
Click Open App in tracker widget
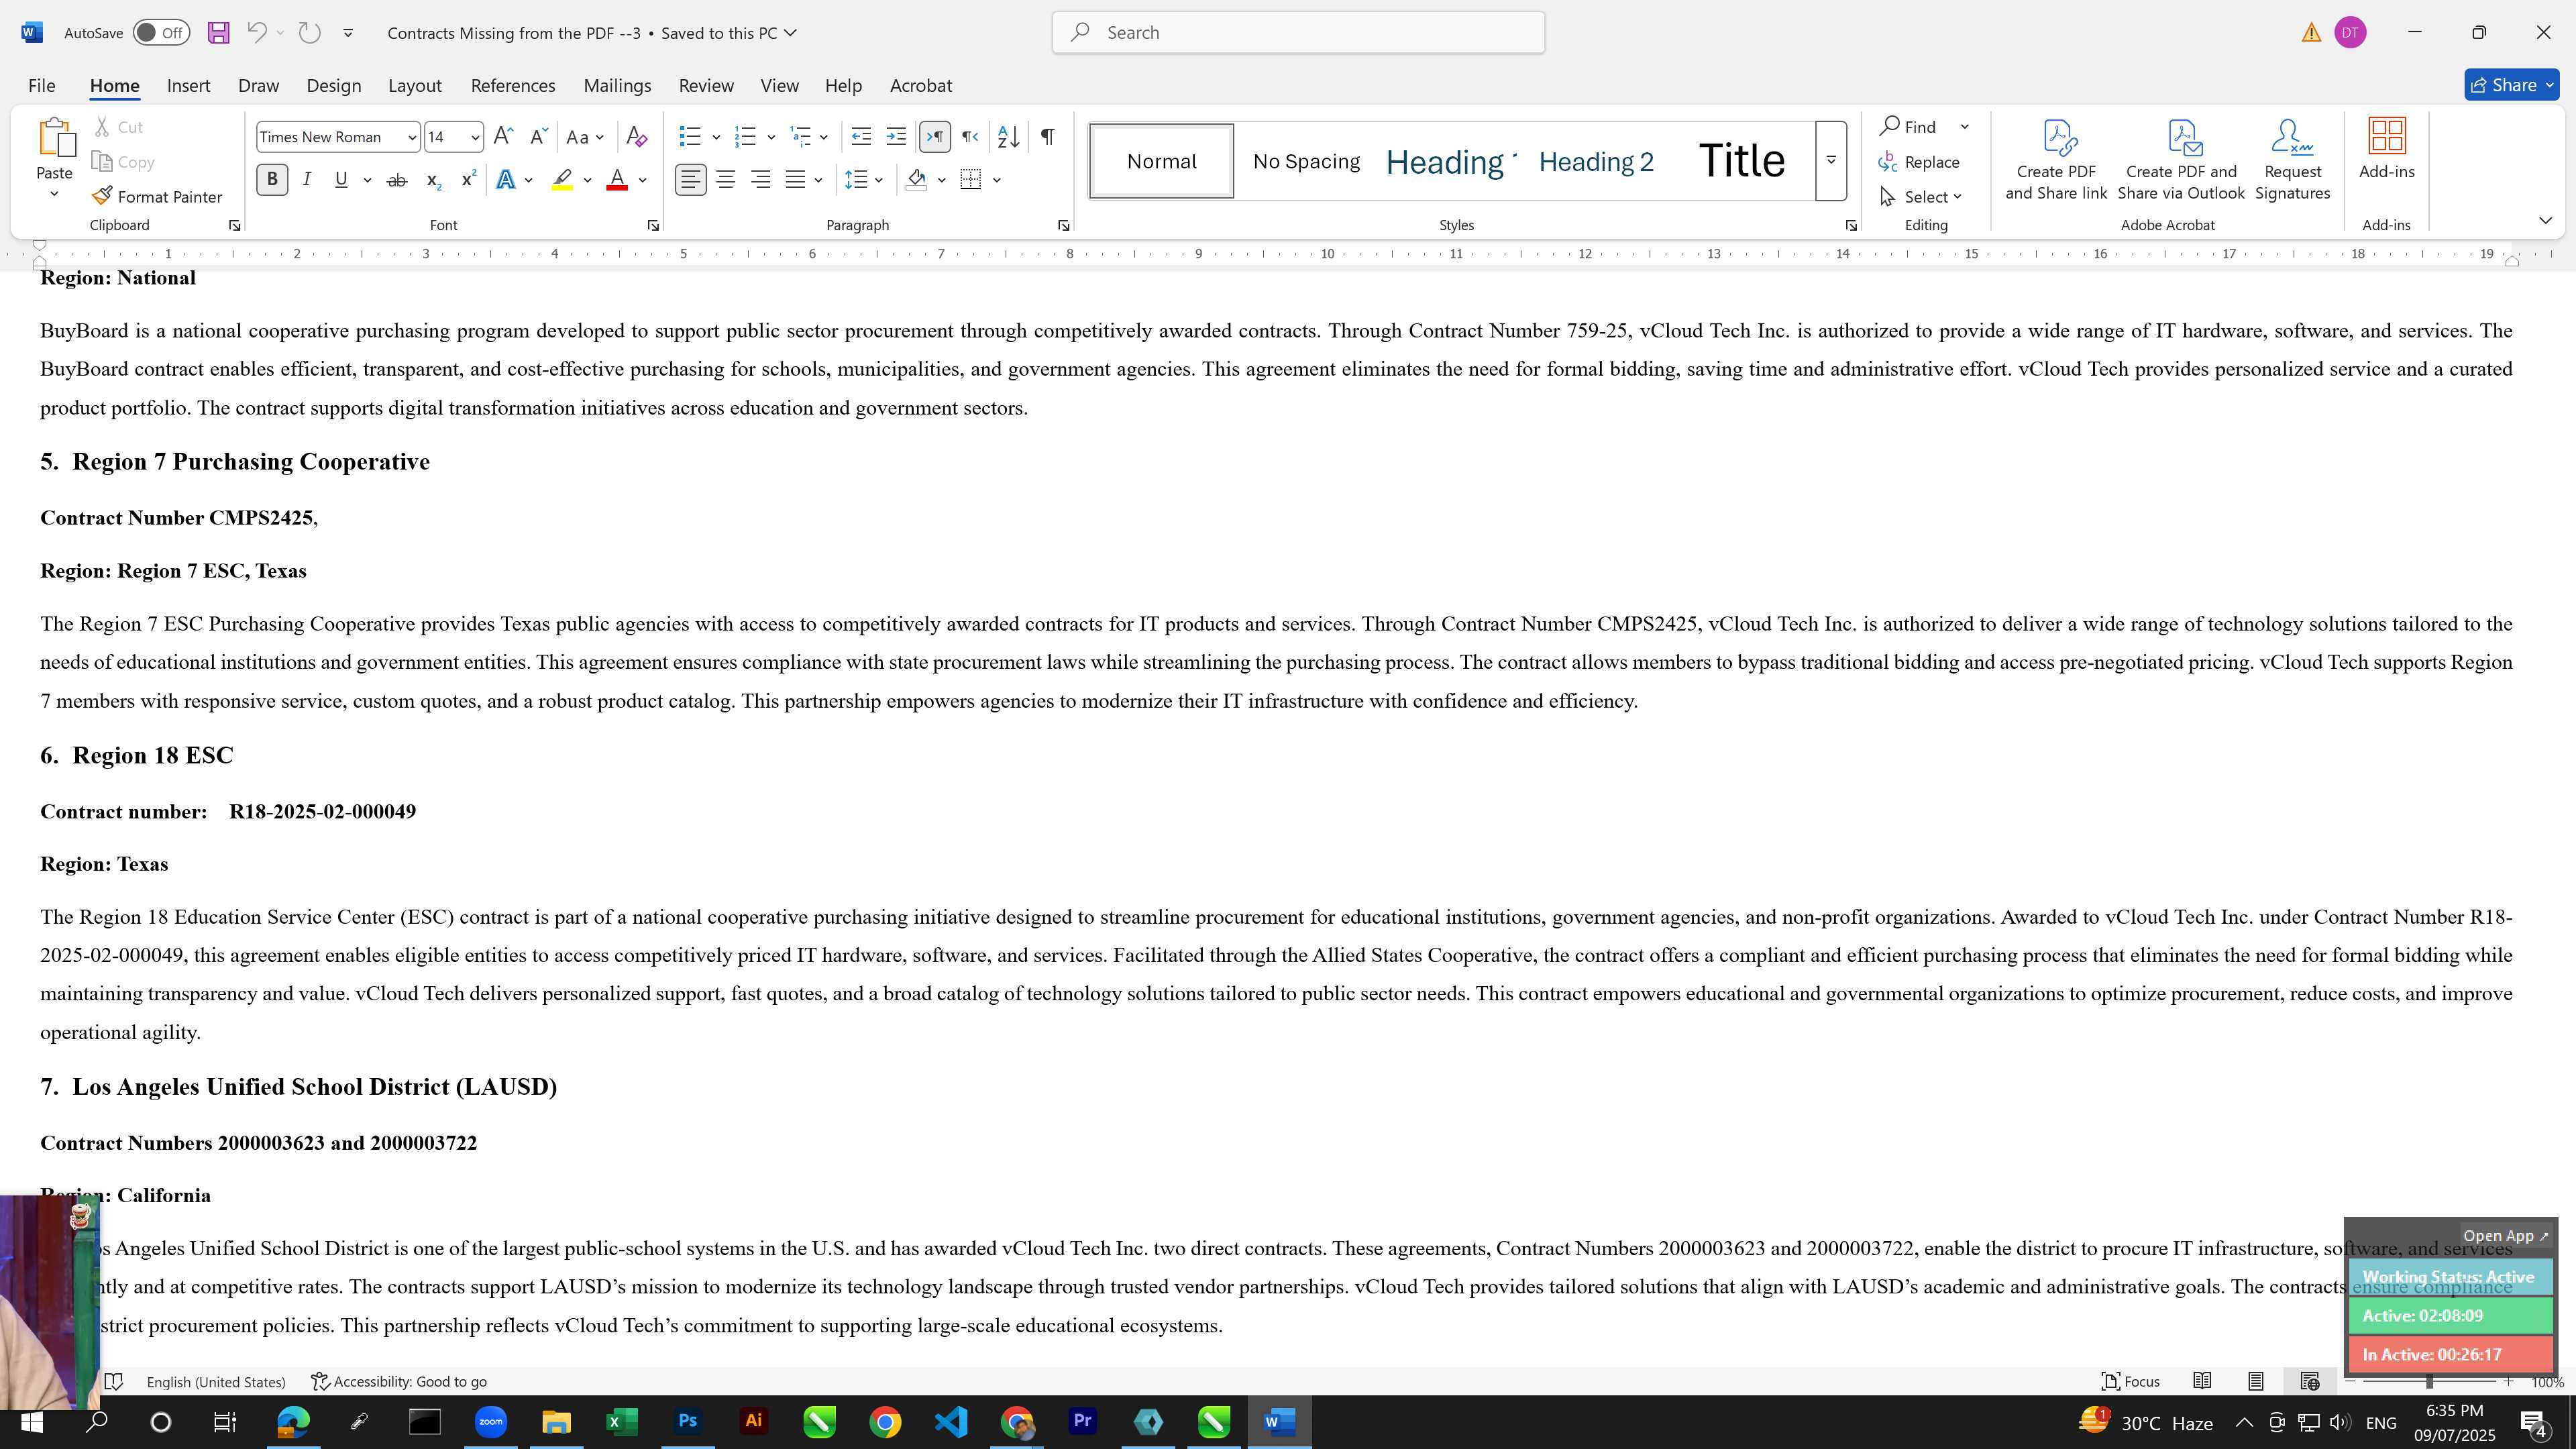(x=2505, y=1236)
